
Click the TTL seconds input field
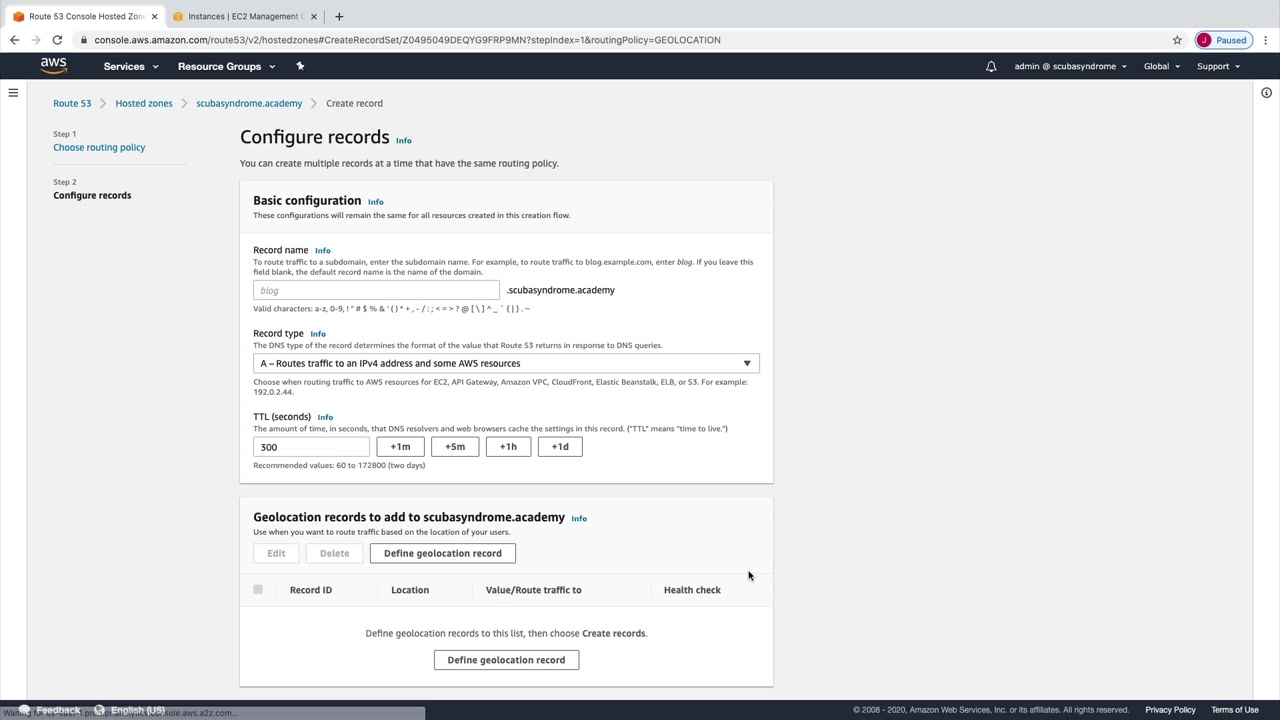[x=311, y=447]
